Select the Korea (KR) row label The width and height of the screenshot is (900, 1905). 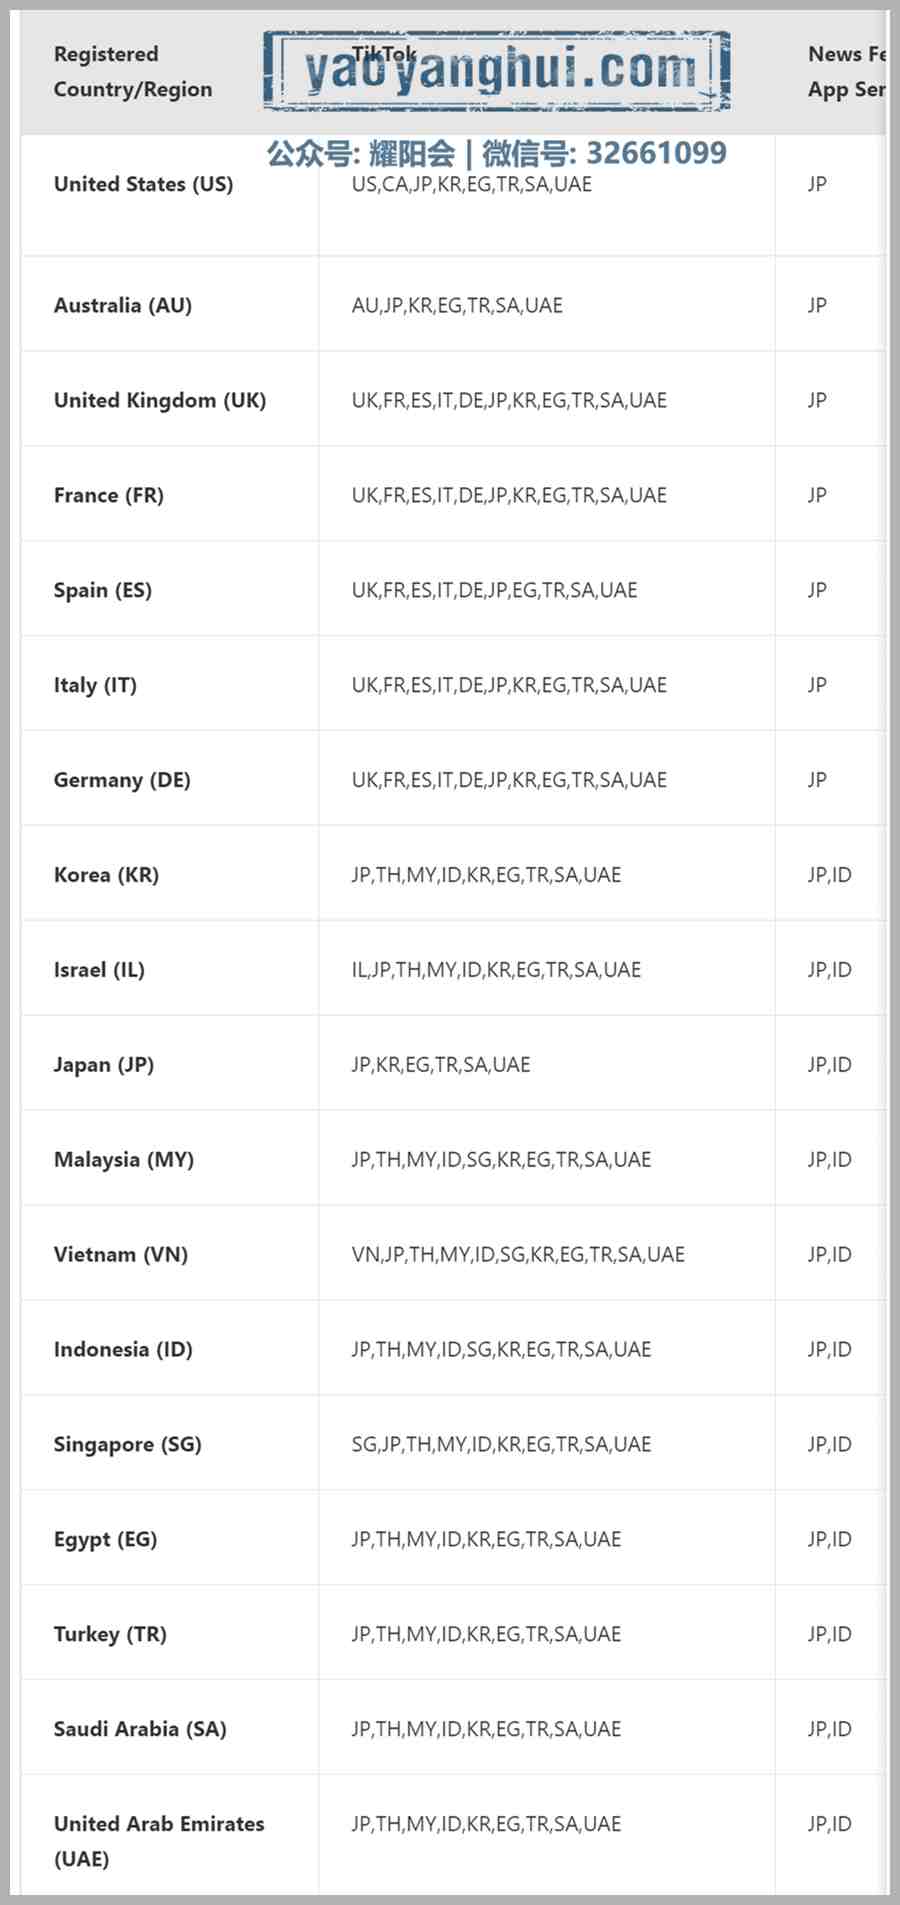coord(106,875)
